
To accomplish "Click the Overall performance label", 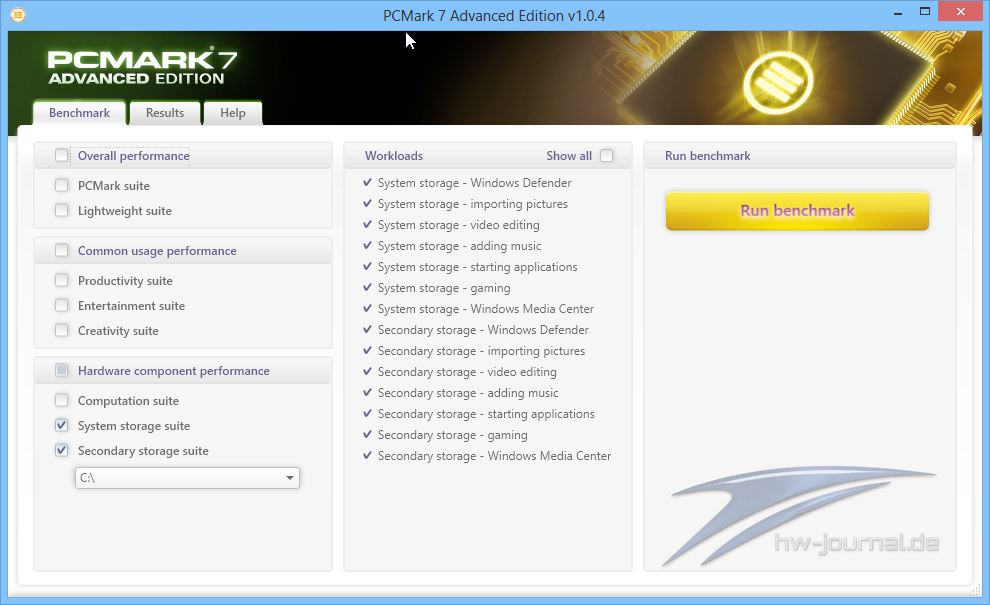I will click(x=133, y=155).
